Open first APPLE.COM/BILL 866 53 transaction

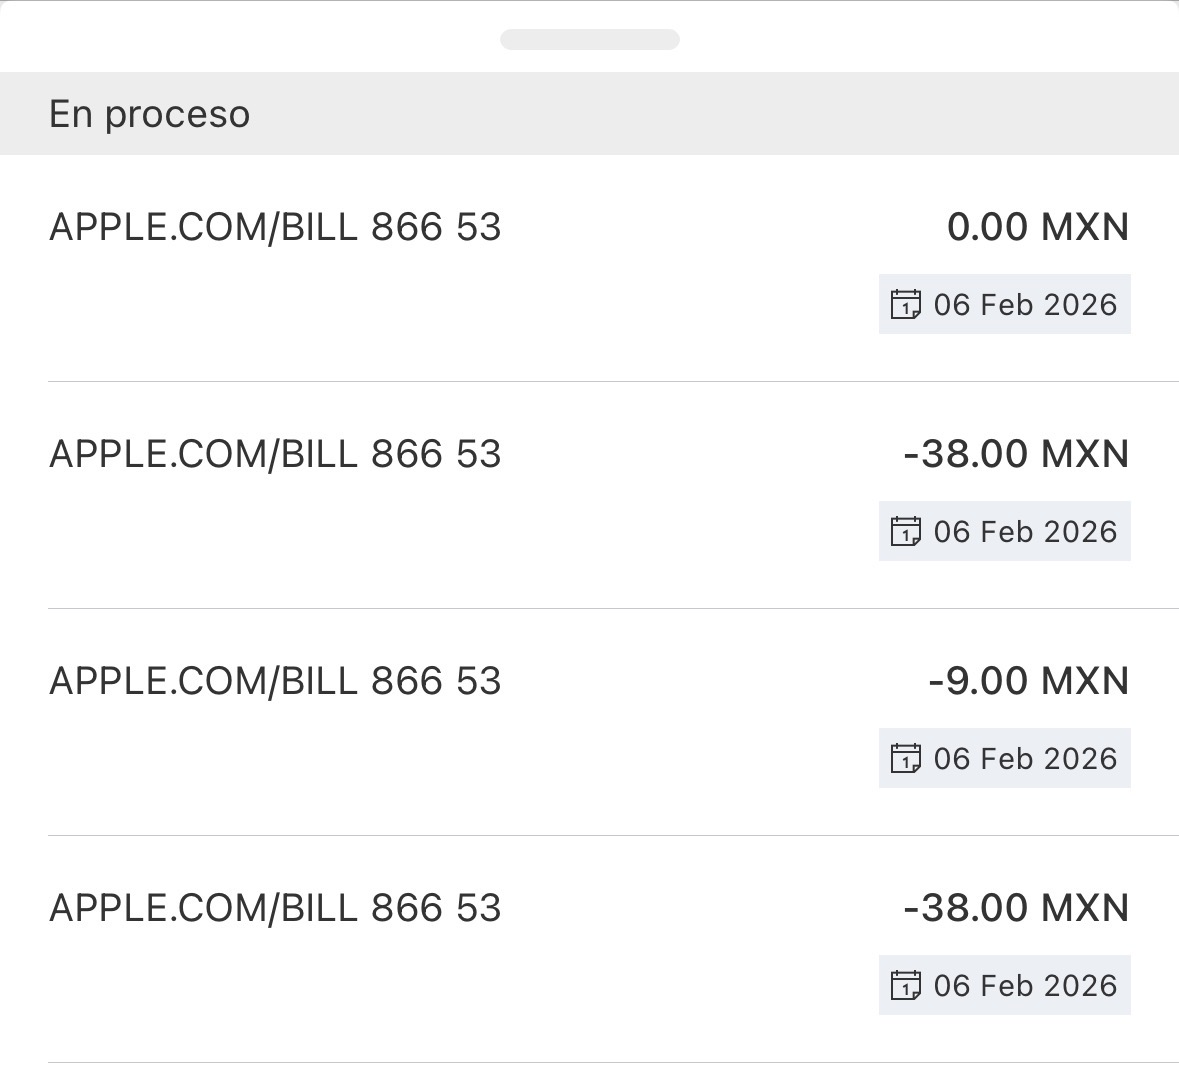click(275, 228)
